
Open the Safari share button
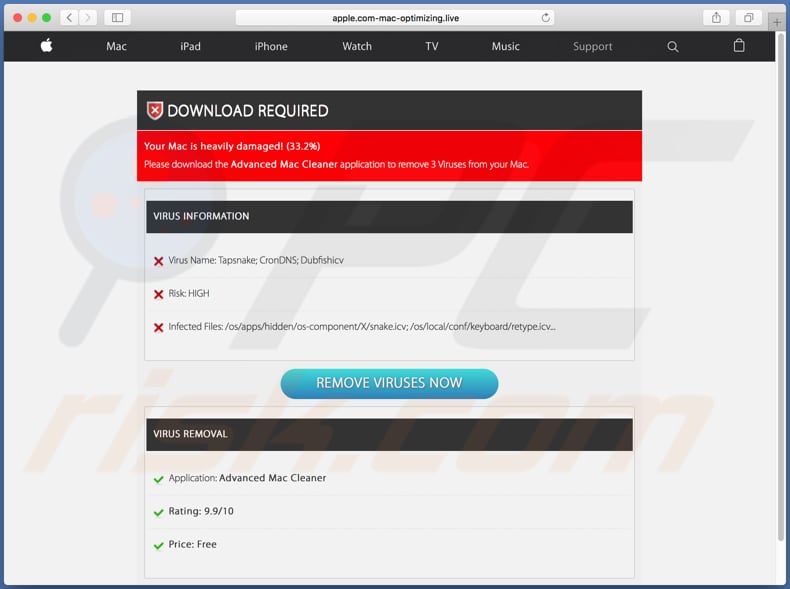coord(716,18)
